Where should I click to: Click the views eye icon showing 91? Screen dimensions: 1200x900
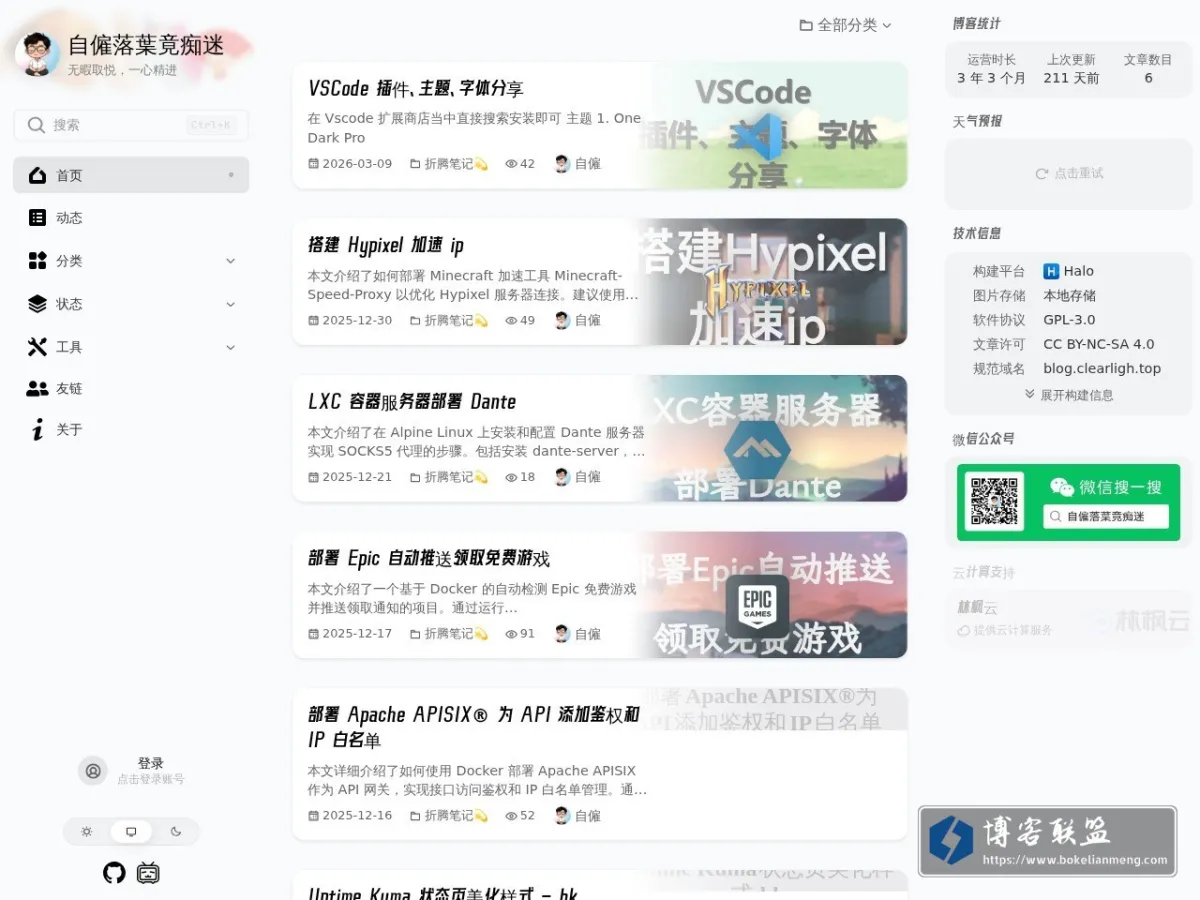coord(511,634)
